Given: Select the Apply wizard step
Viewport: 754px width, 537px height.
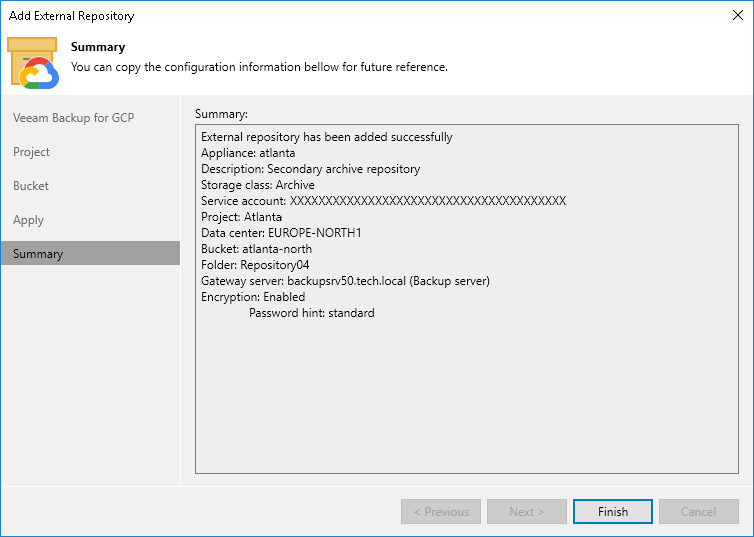Looking at the screenshot, I should tap(28, 220).
